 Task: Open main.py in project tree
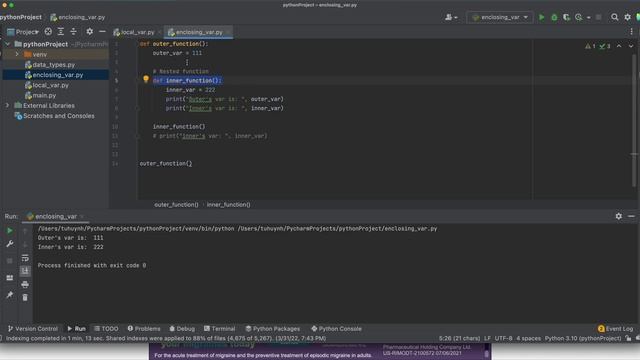point(44,95)
